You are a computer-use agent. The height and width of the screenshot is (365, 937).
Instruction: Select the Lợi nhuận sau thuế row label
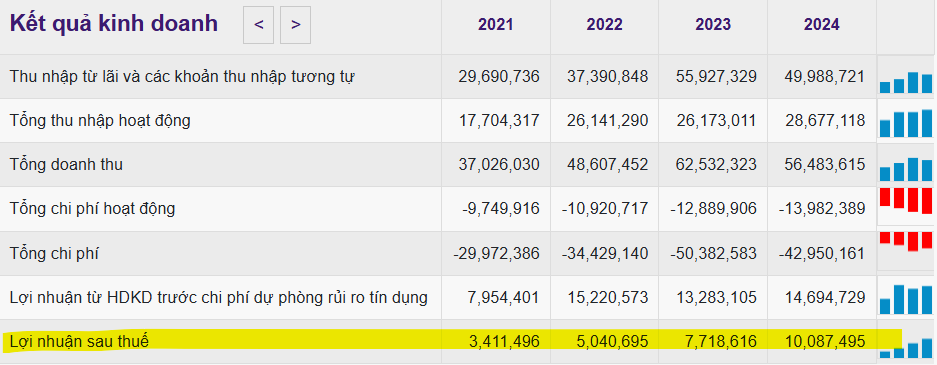tap(79, 342)
